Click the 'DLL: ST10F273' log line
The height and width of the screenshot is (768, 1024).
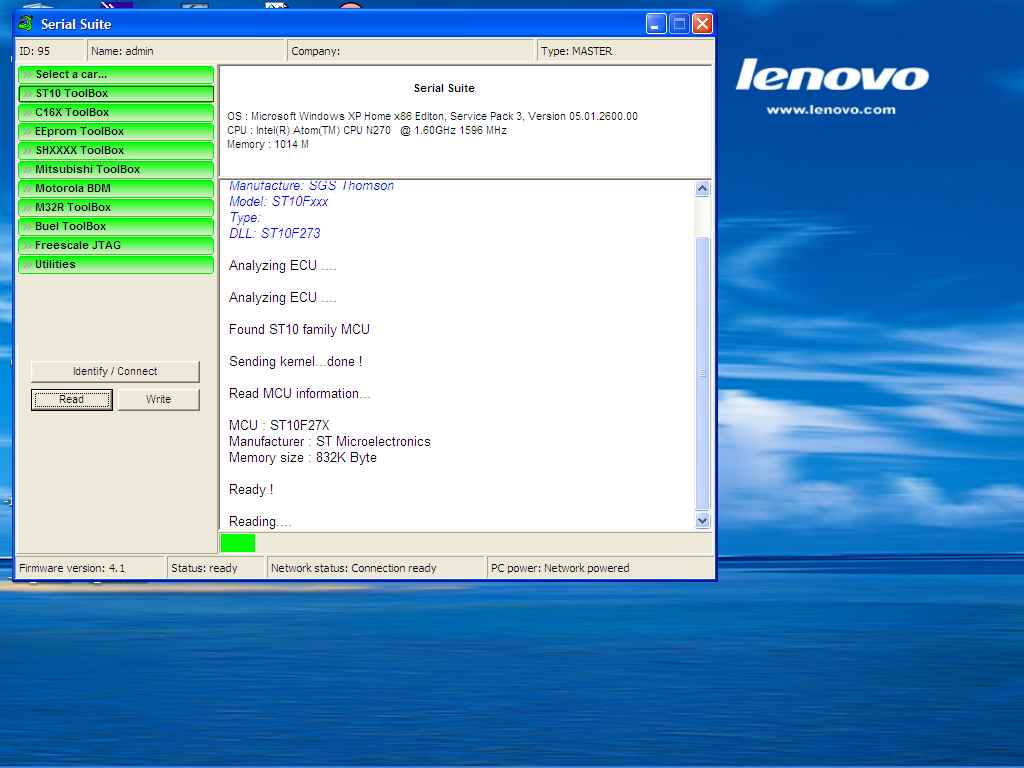274,234
